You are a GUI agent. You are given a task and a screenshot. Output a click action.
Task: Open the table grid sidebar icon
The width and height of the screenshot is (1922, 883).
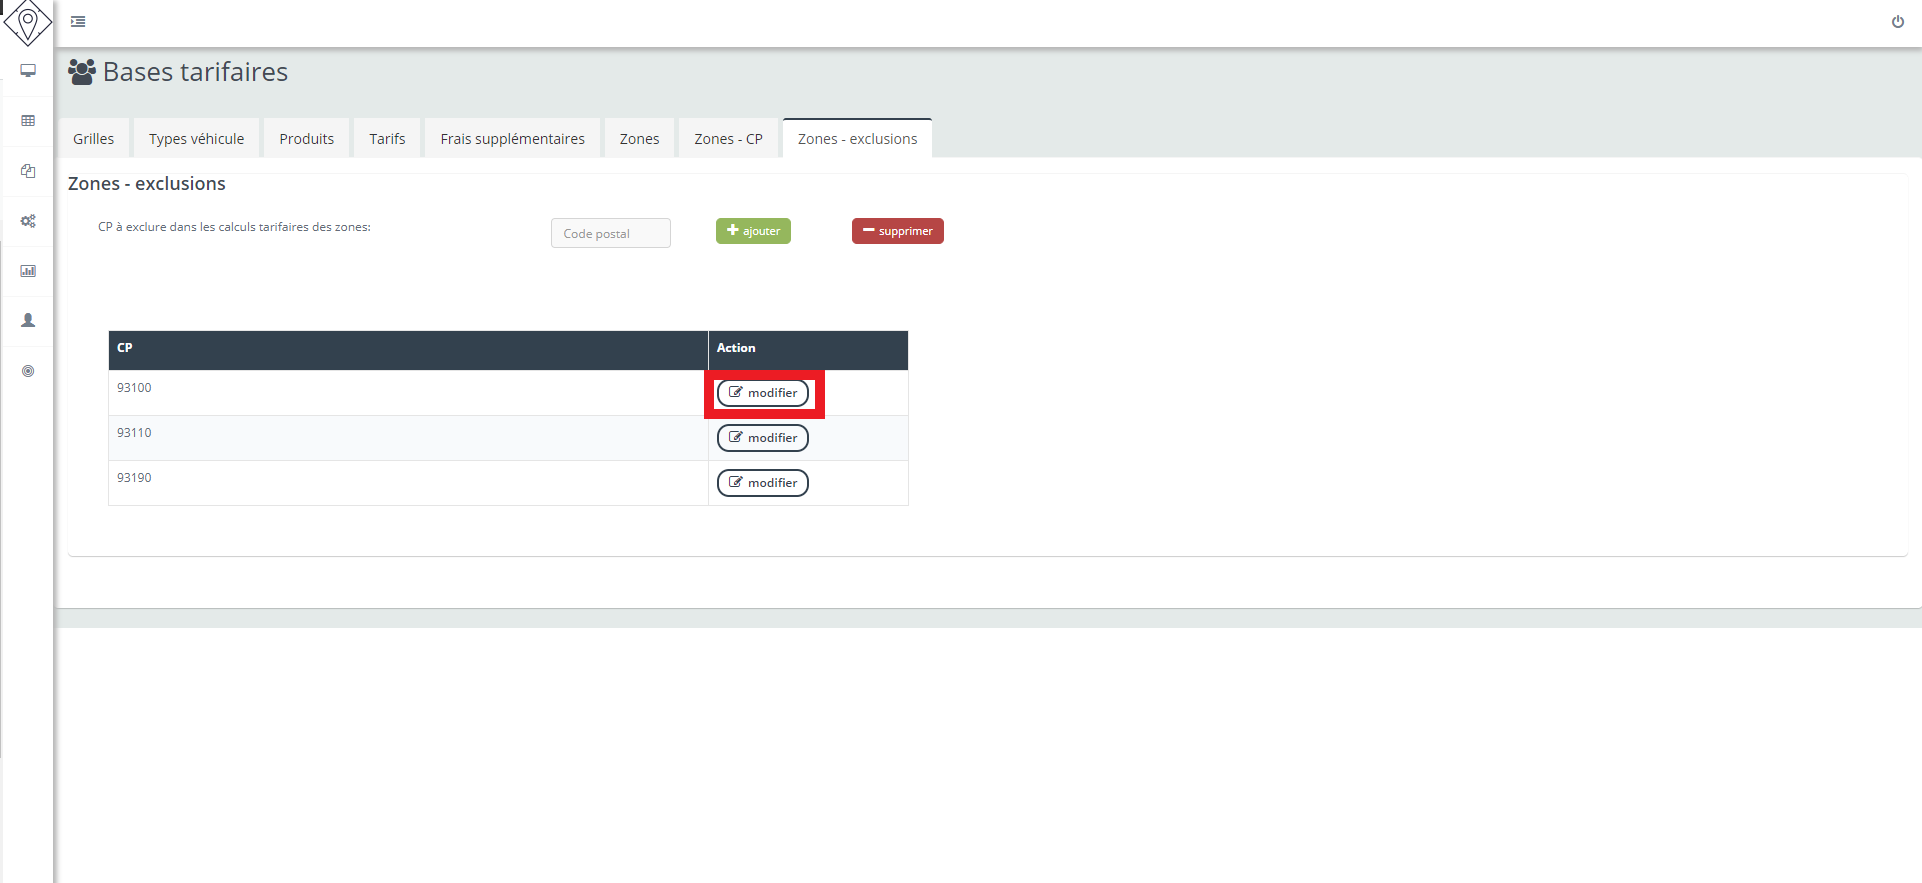(x=28, y=121)
